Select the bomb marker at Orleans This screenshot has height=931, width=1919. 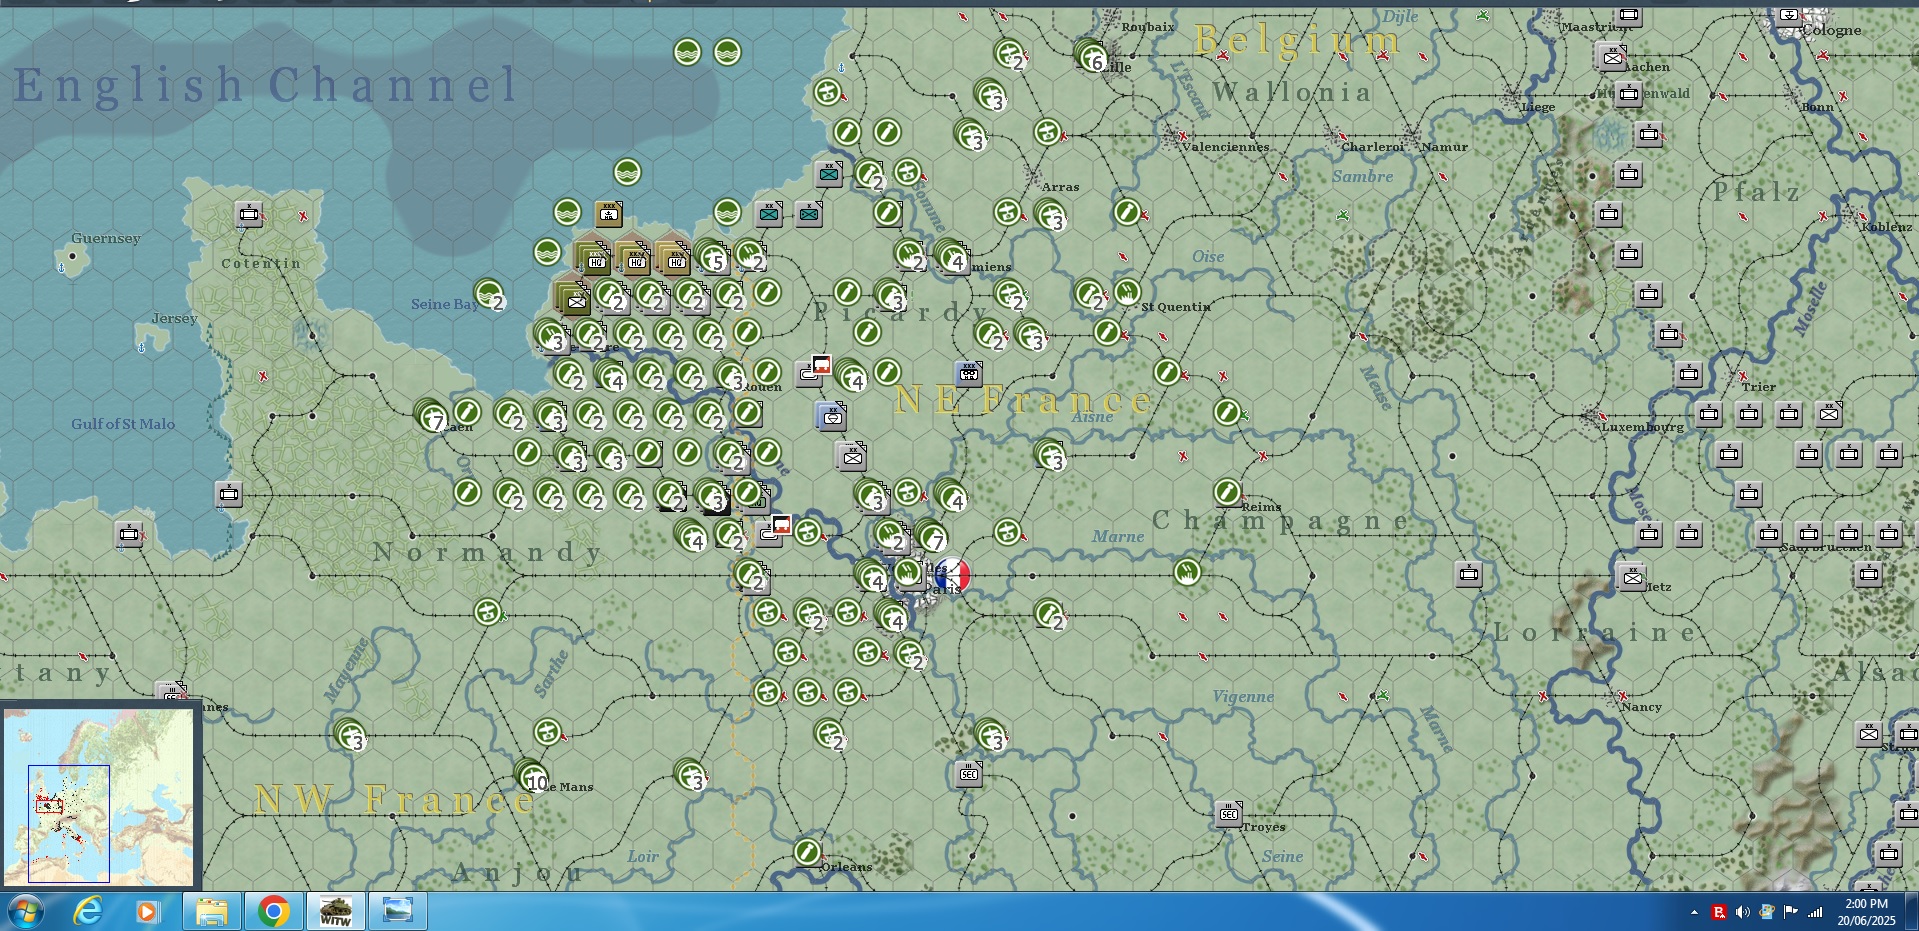click(x=807, y=852)
